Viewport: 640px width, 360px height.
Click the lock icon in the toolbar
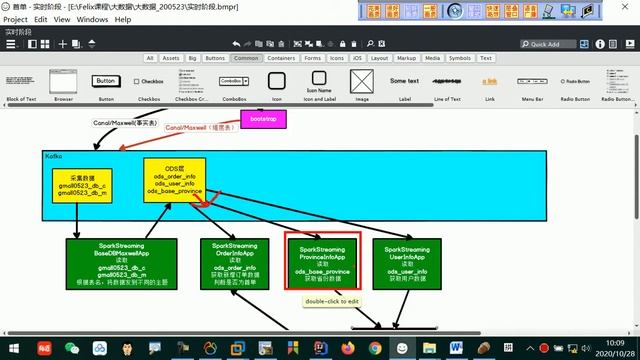tap(342, 44)
